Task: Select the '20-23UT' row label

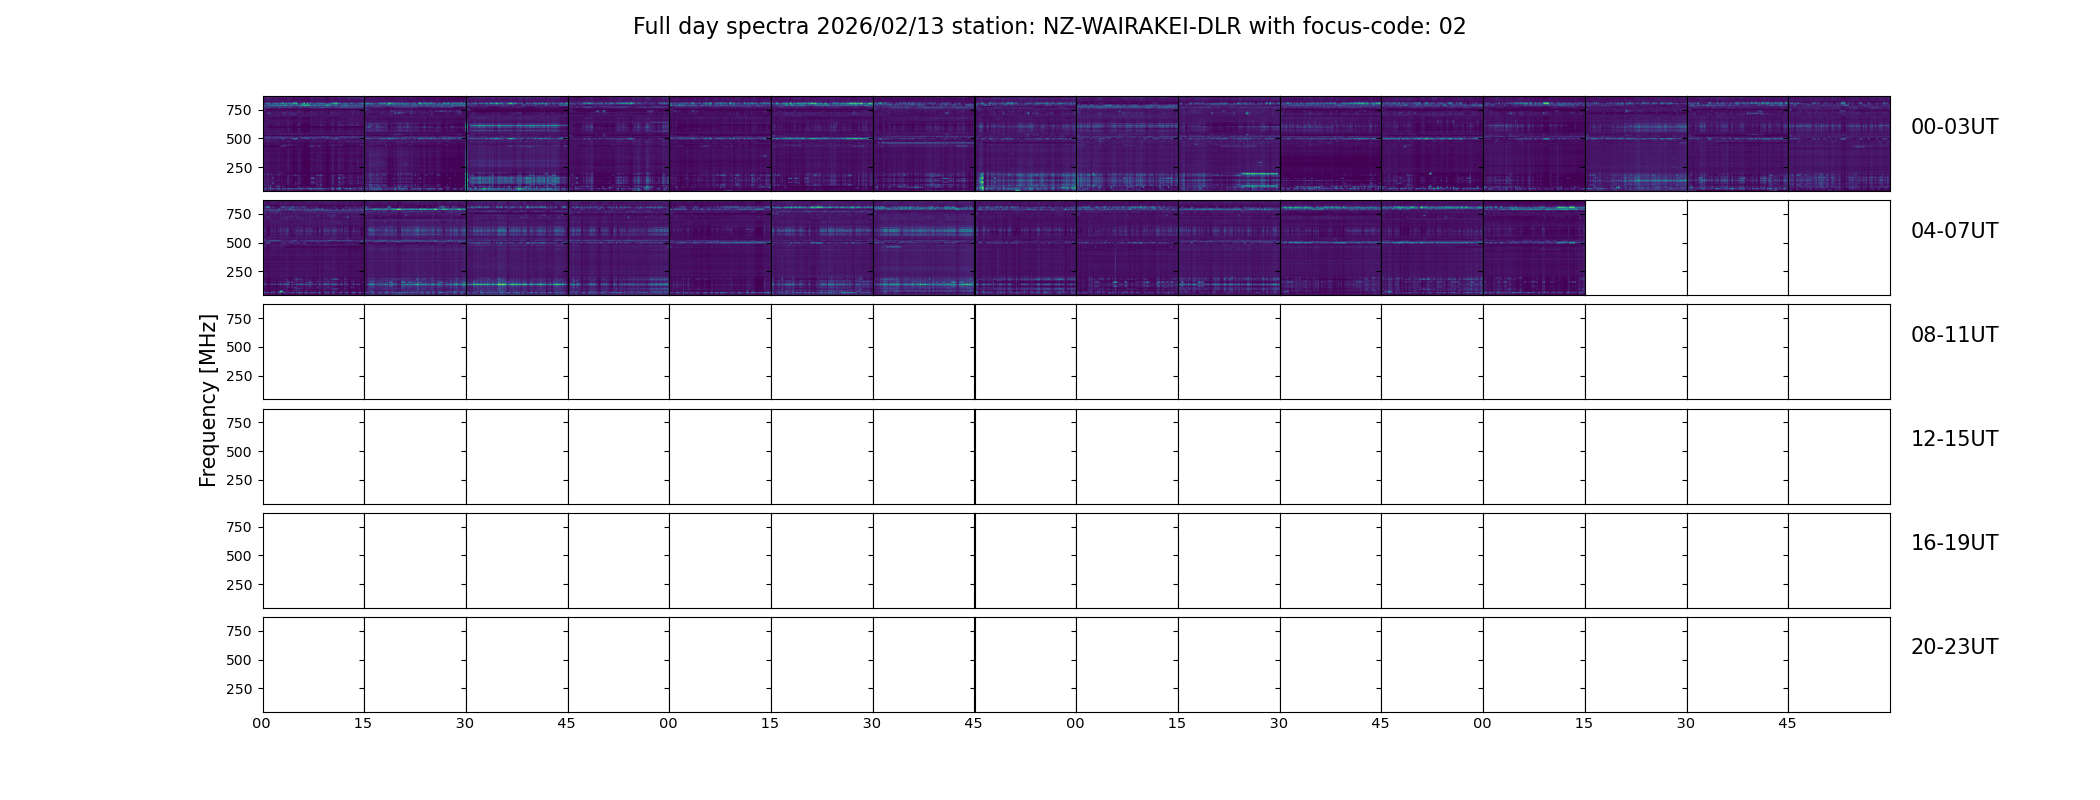Action: coord(1954,647)
